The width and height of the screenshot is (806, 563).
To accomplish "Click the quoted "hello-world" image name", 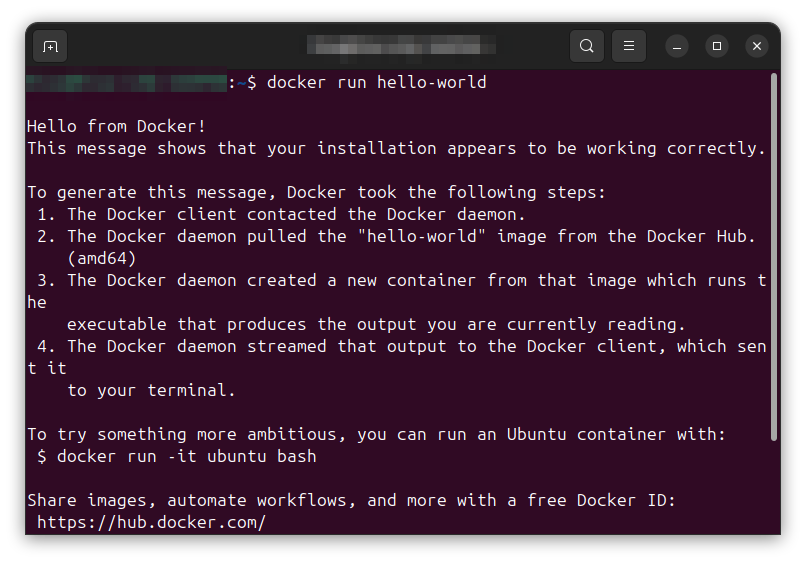I will [422, 237].
